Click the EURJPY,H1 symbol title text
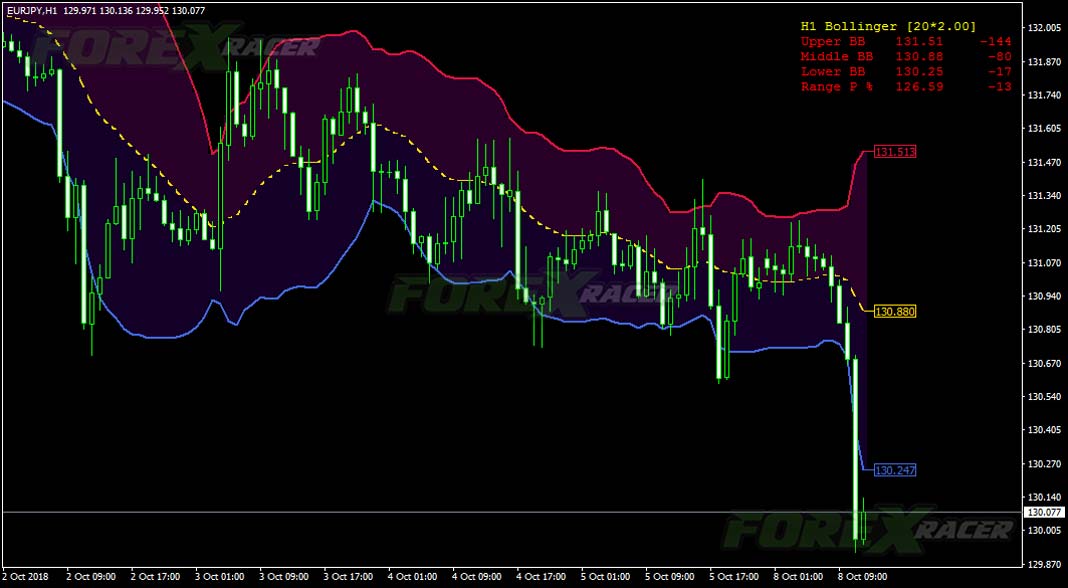This screenshot has width=1068, height=588. tap(31, 10)
